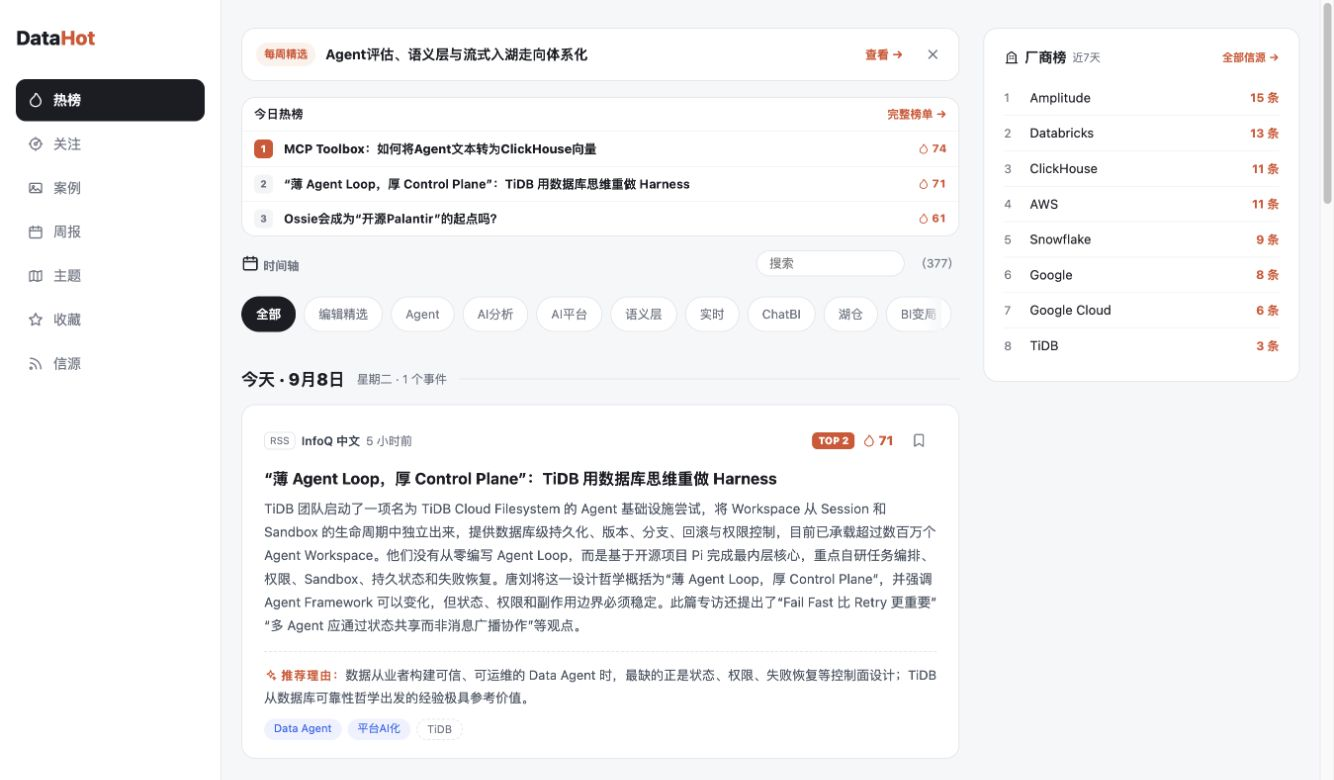The height and width of the screenshot is (780, 1334).
Task: Select the 编辑精选 filter chip
Action: point(343,314)
